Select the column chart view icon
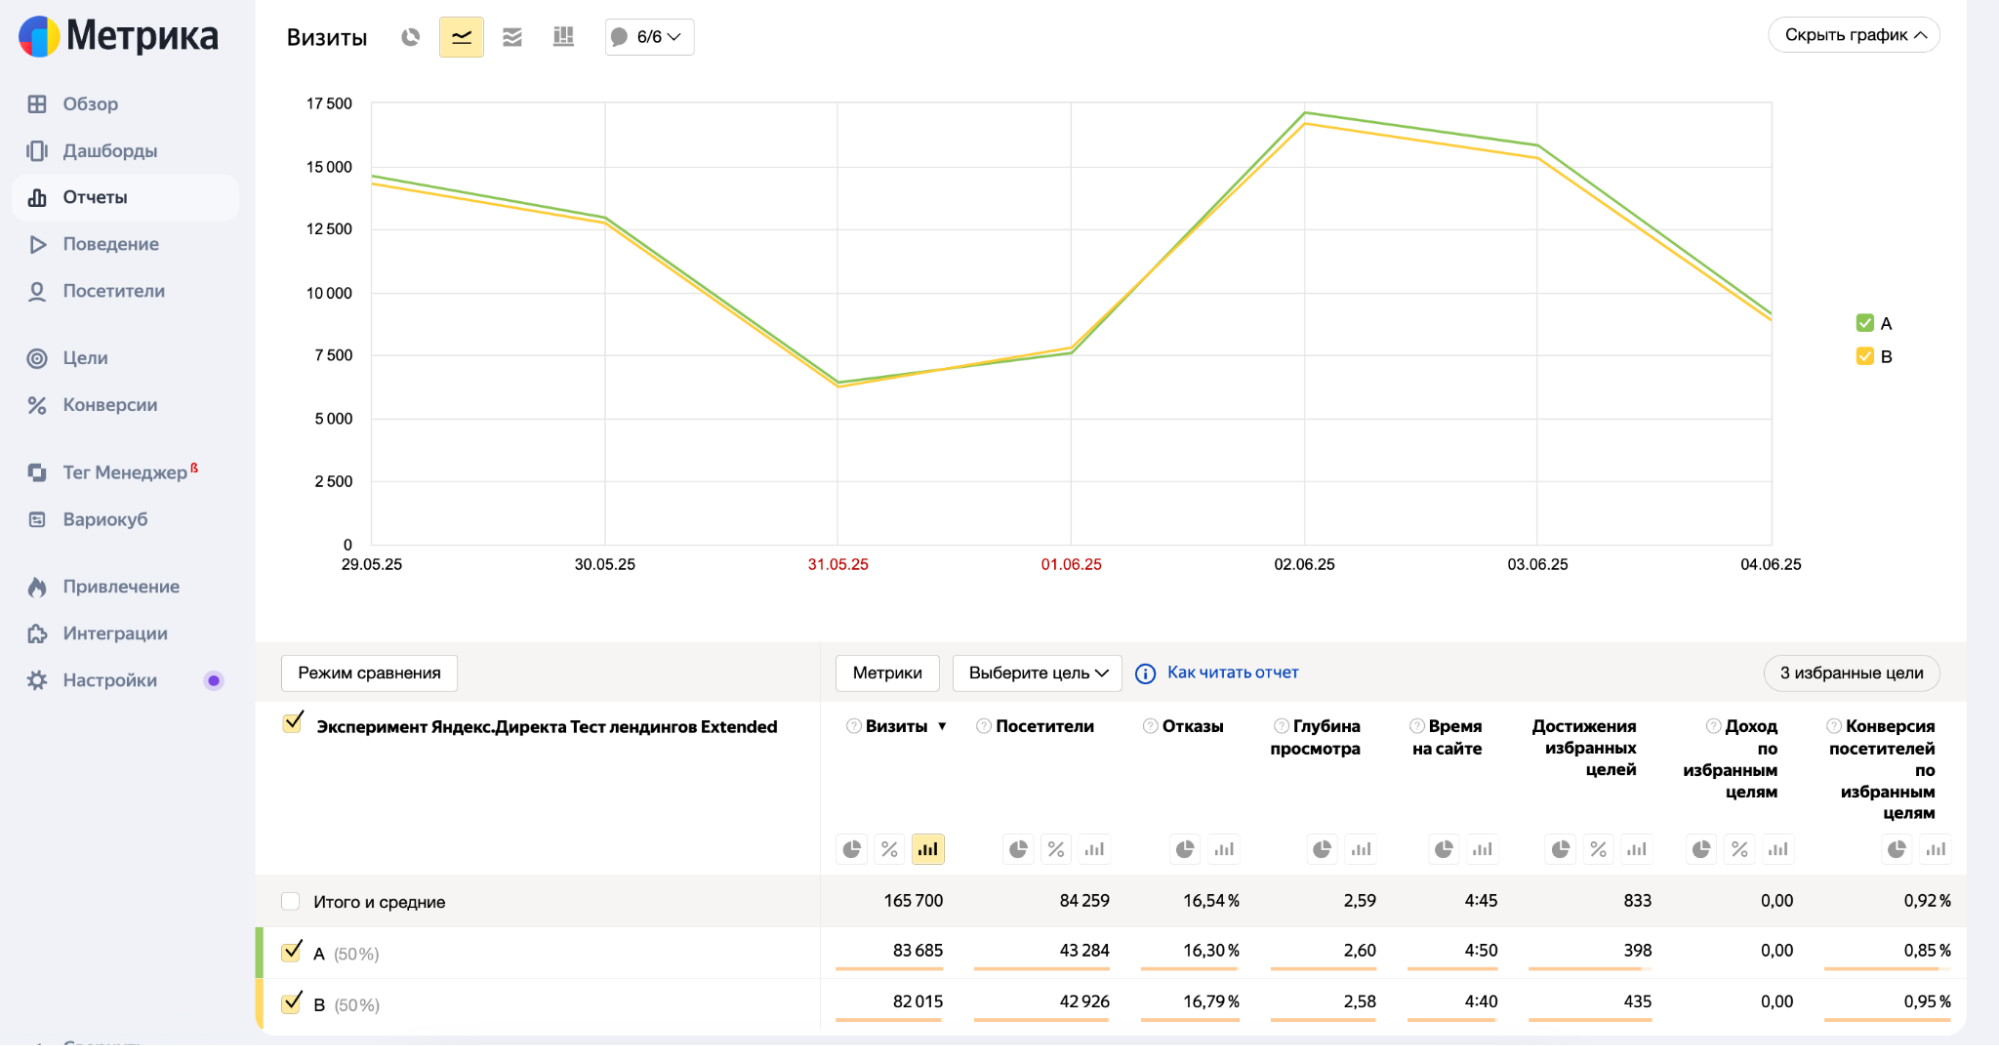 563,37
